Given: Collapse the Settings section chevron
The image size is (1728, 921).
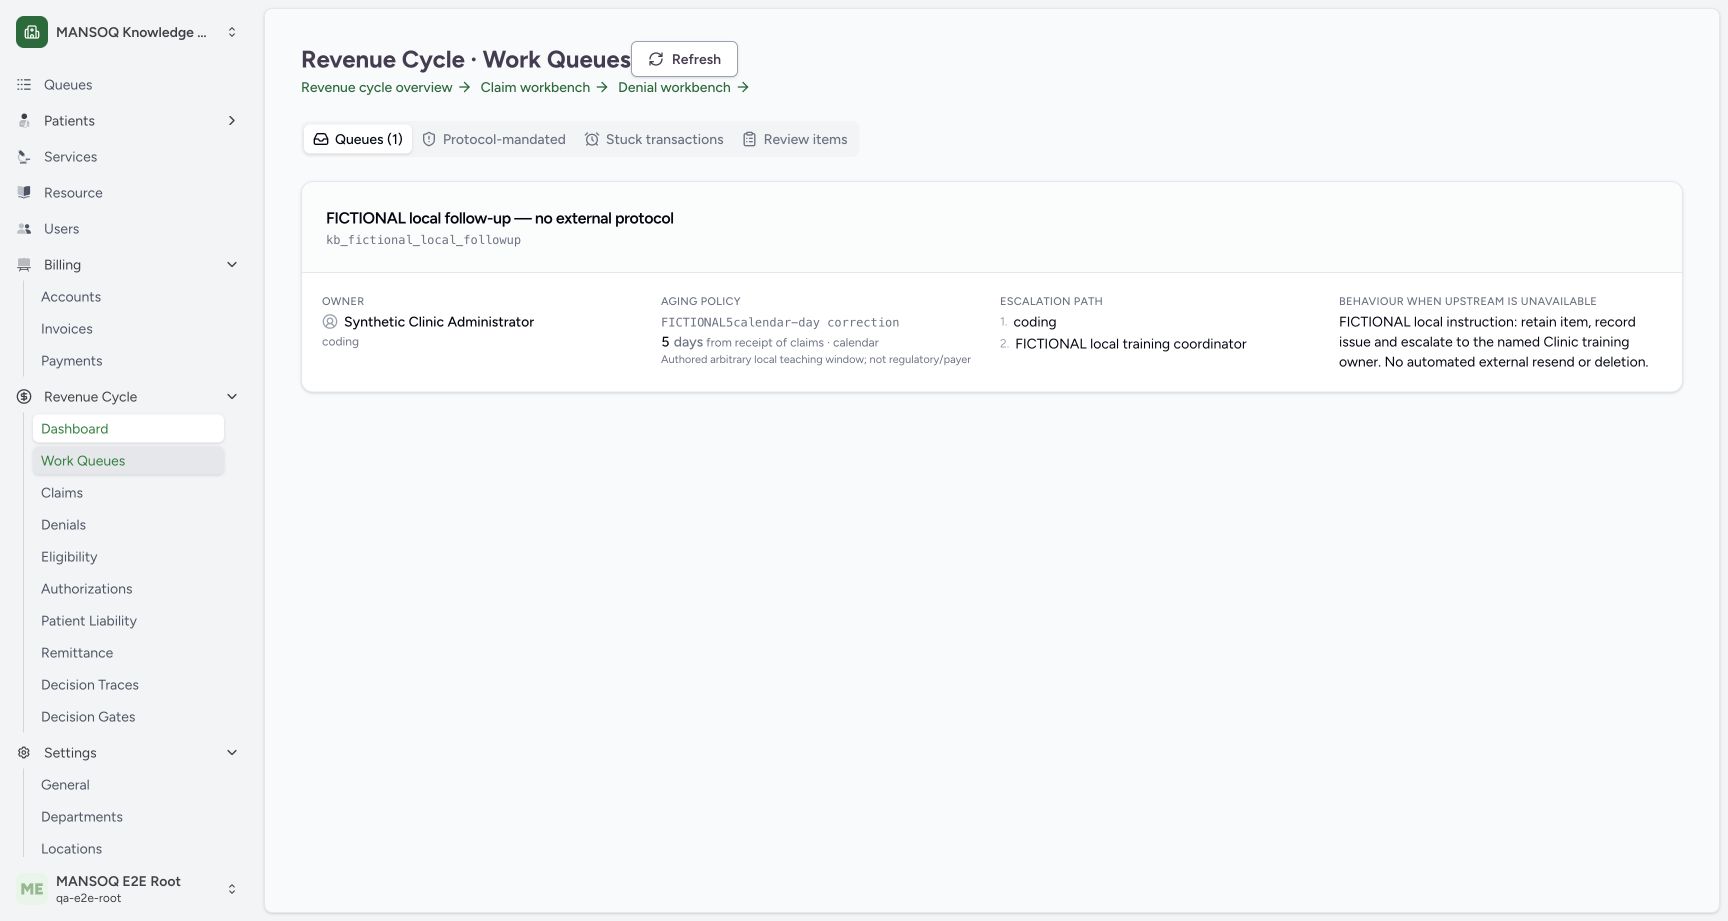Looking at the screenshot, I should coord(232,753).
